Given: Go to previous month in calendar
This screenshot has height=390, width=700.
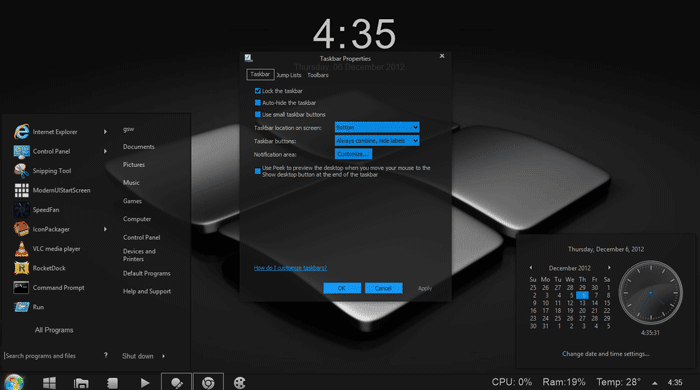Looking at the screenshot, I should coord(531,268).
